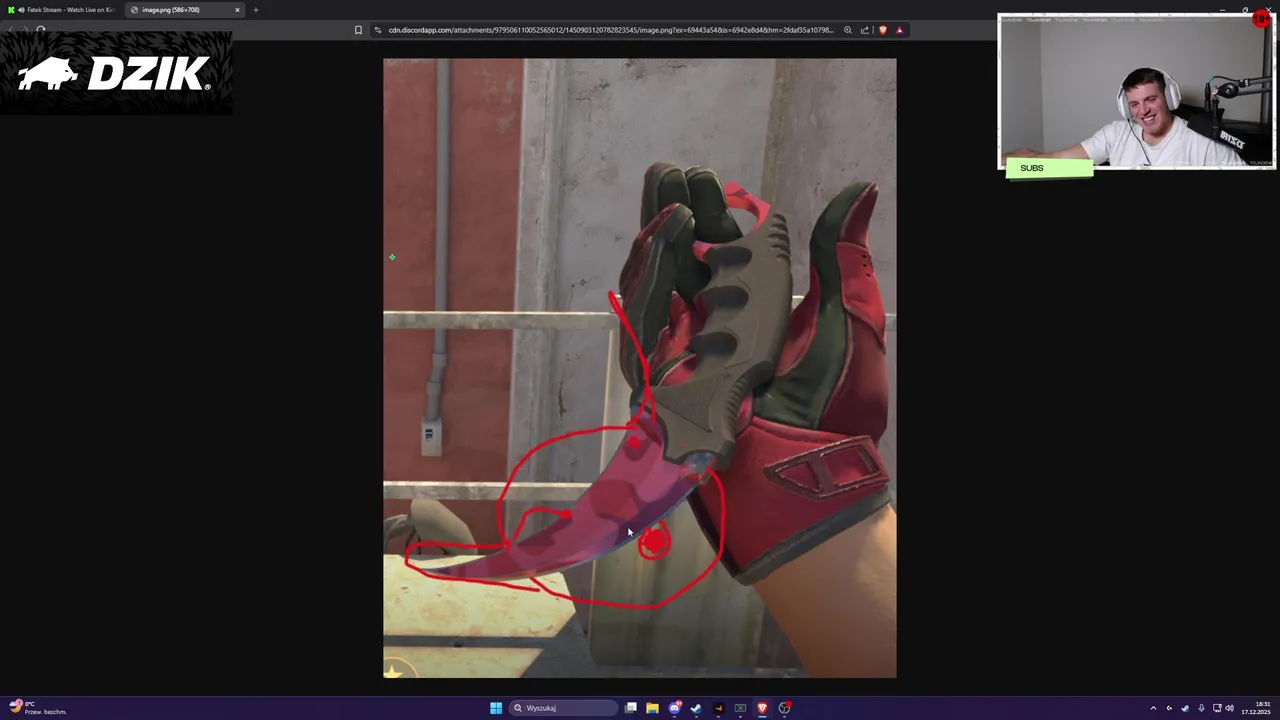Open File Explorer from the taskbar
The height and width of the screenshot is (720, 1280).
point(652,708)
